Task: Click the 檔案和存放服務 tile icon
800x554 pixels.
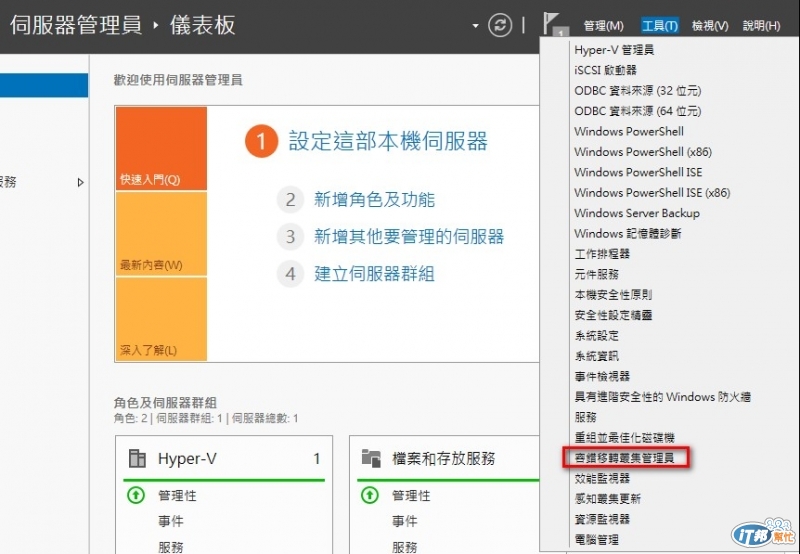Action: click(371, 458)
